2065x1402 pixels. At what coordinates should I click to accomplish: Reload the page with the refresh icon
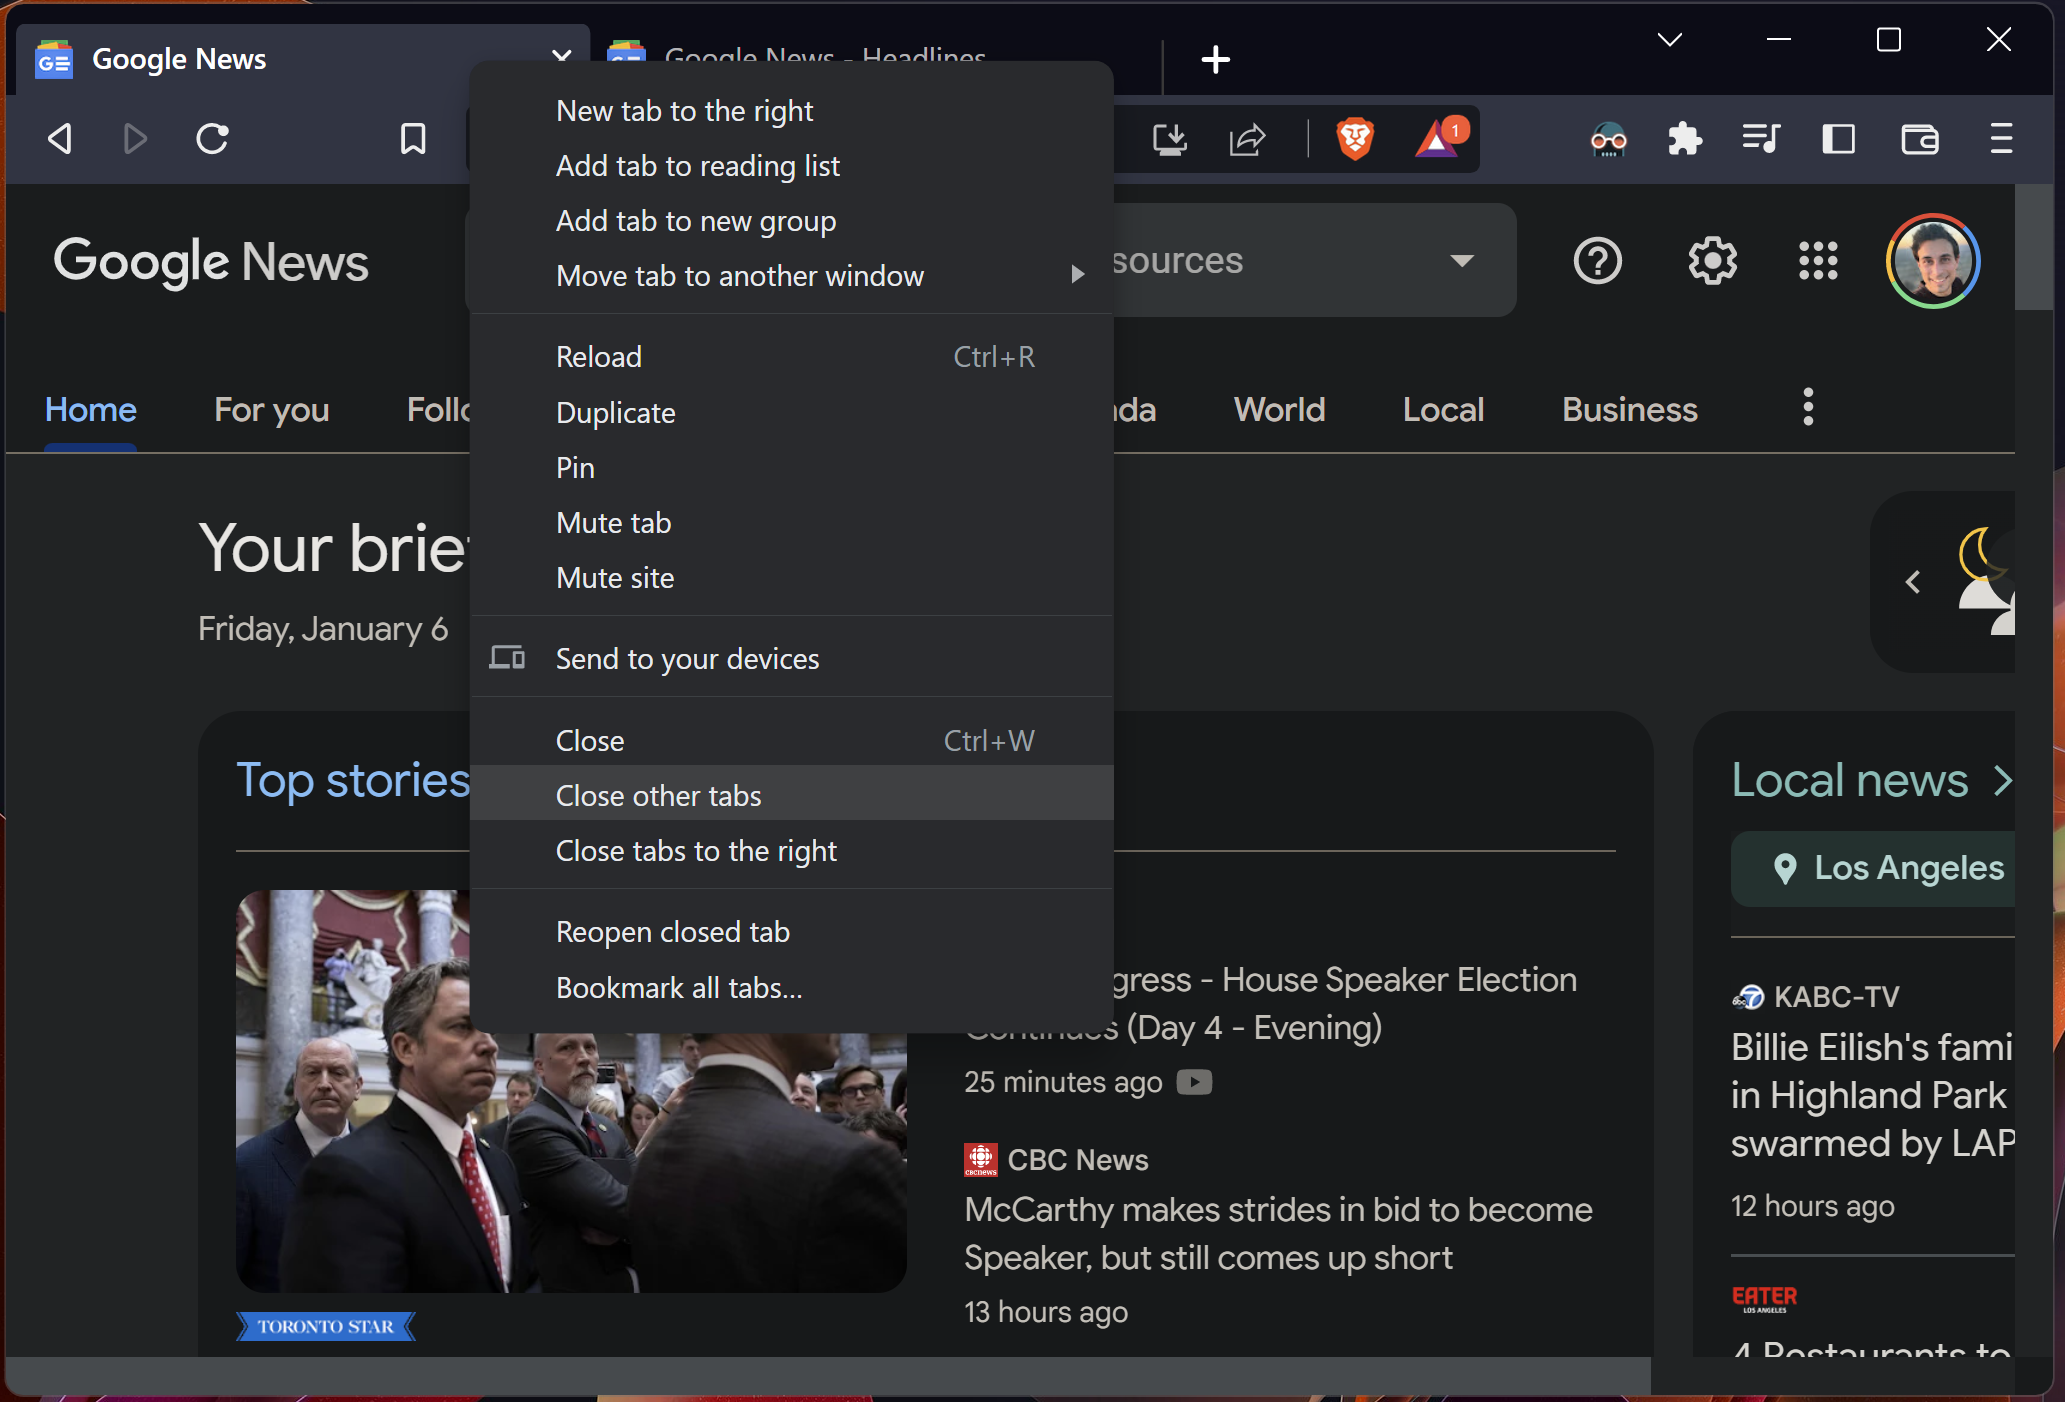point(212,138)
